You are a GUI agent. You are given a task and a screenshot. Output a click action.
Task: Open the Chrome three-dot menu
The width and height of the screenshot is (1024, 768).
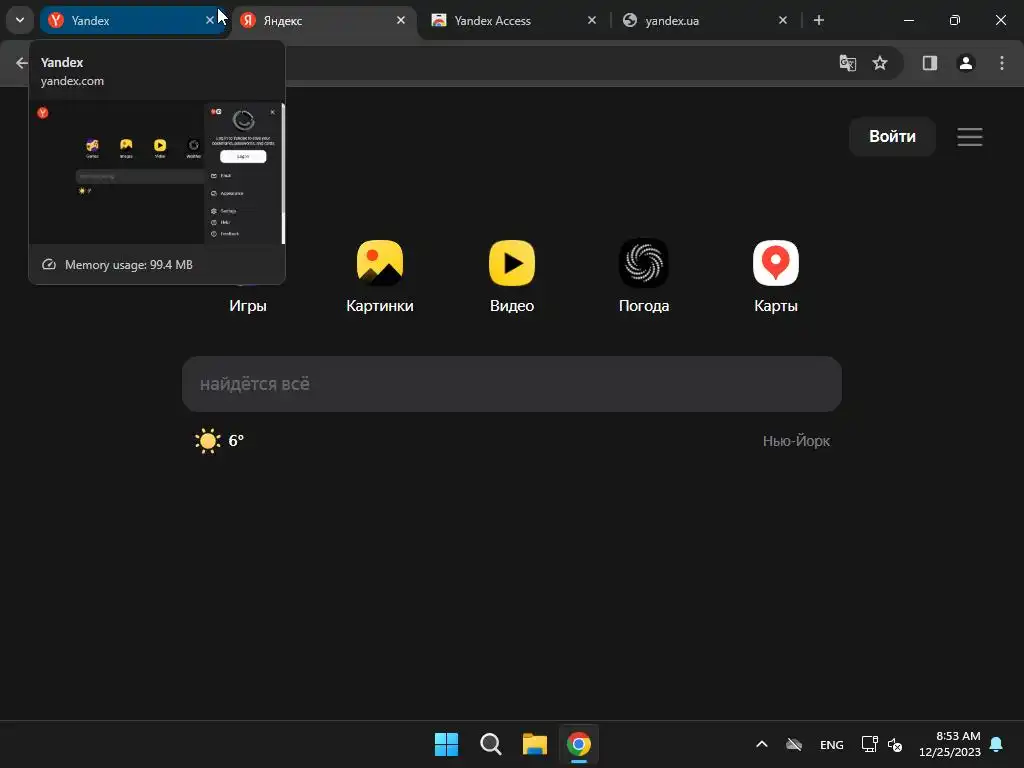point(1002,63)
